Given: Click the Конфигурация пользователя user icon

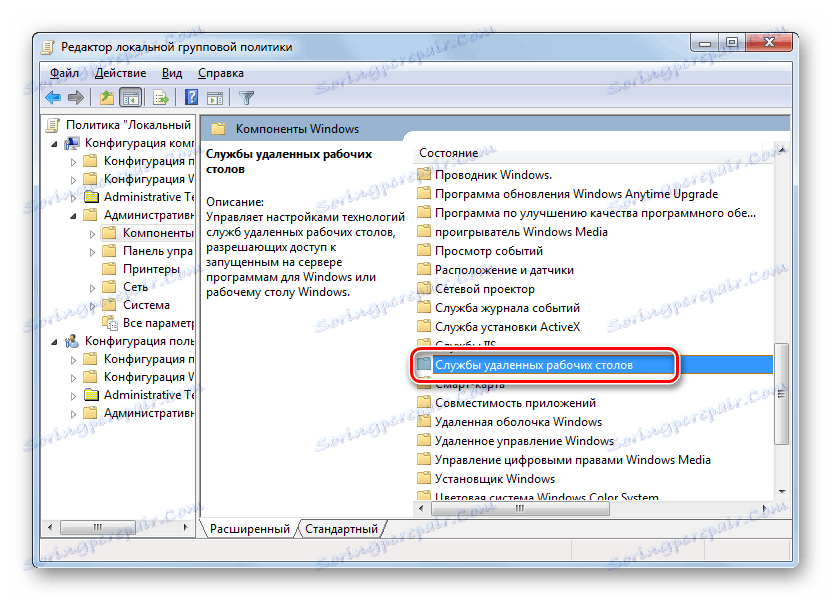Looking at the screenshot, I should [x=72, y=341].
